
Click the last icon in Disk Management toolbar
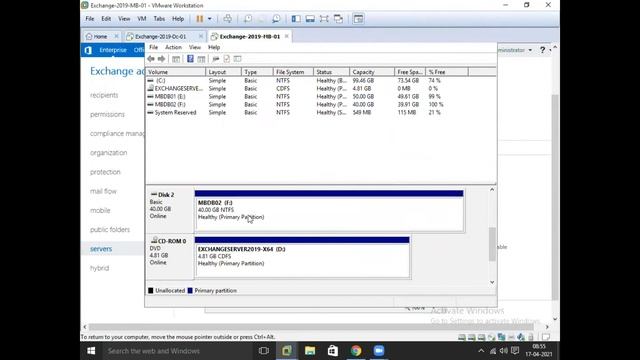point(238,59)
